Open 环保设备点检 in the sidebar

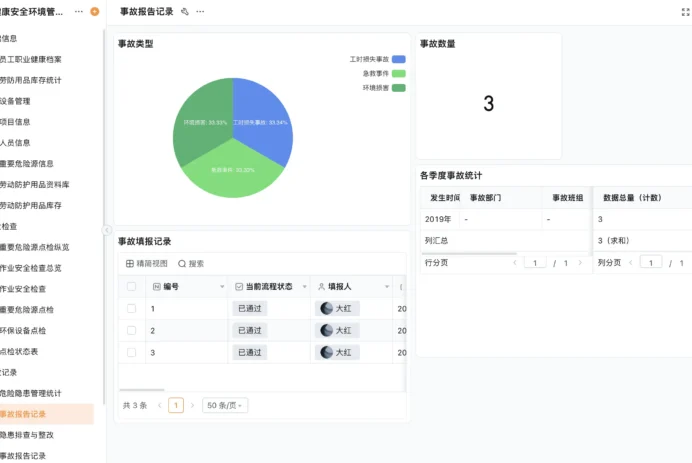(x=23, y=331)
